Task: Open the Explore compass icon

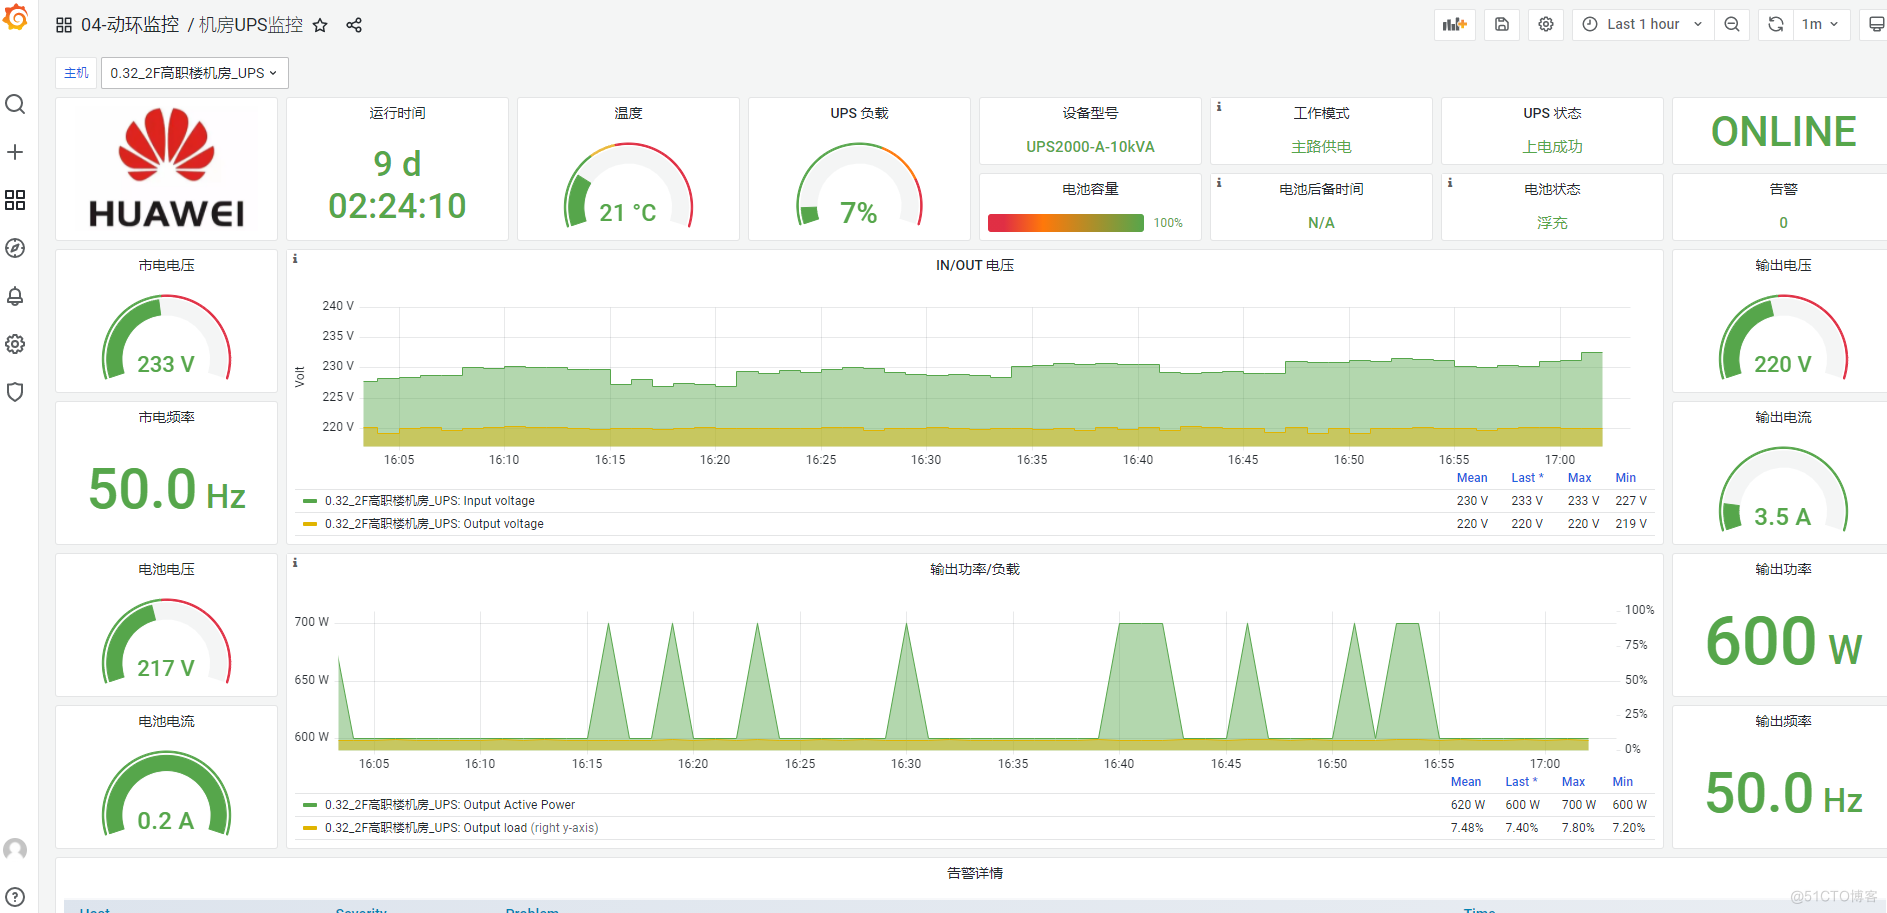Action: coord(15,248)
